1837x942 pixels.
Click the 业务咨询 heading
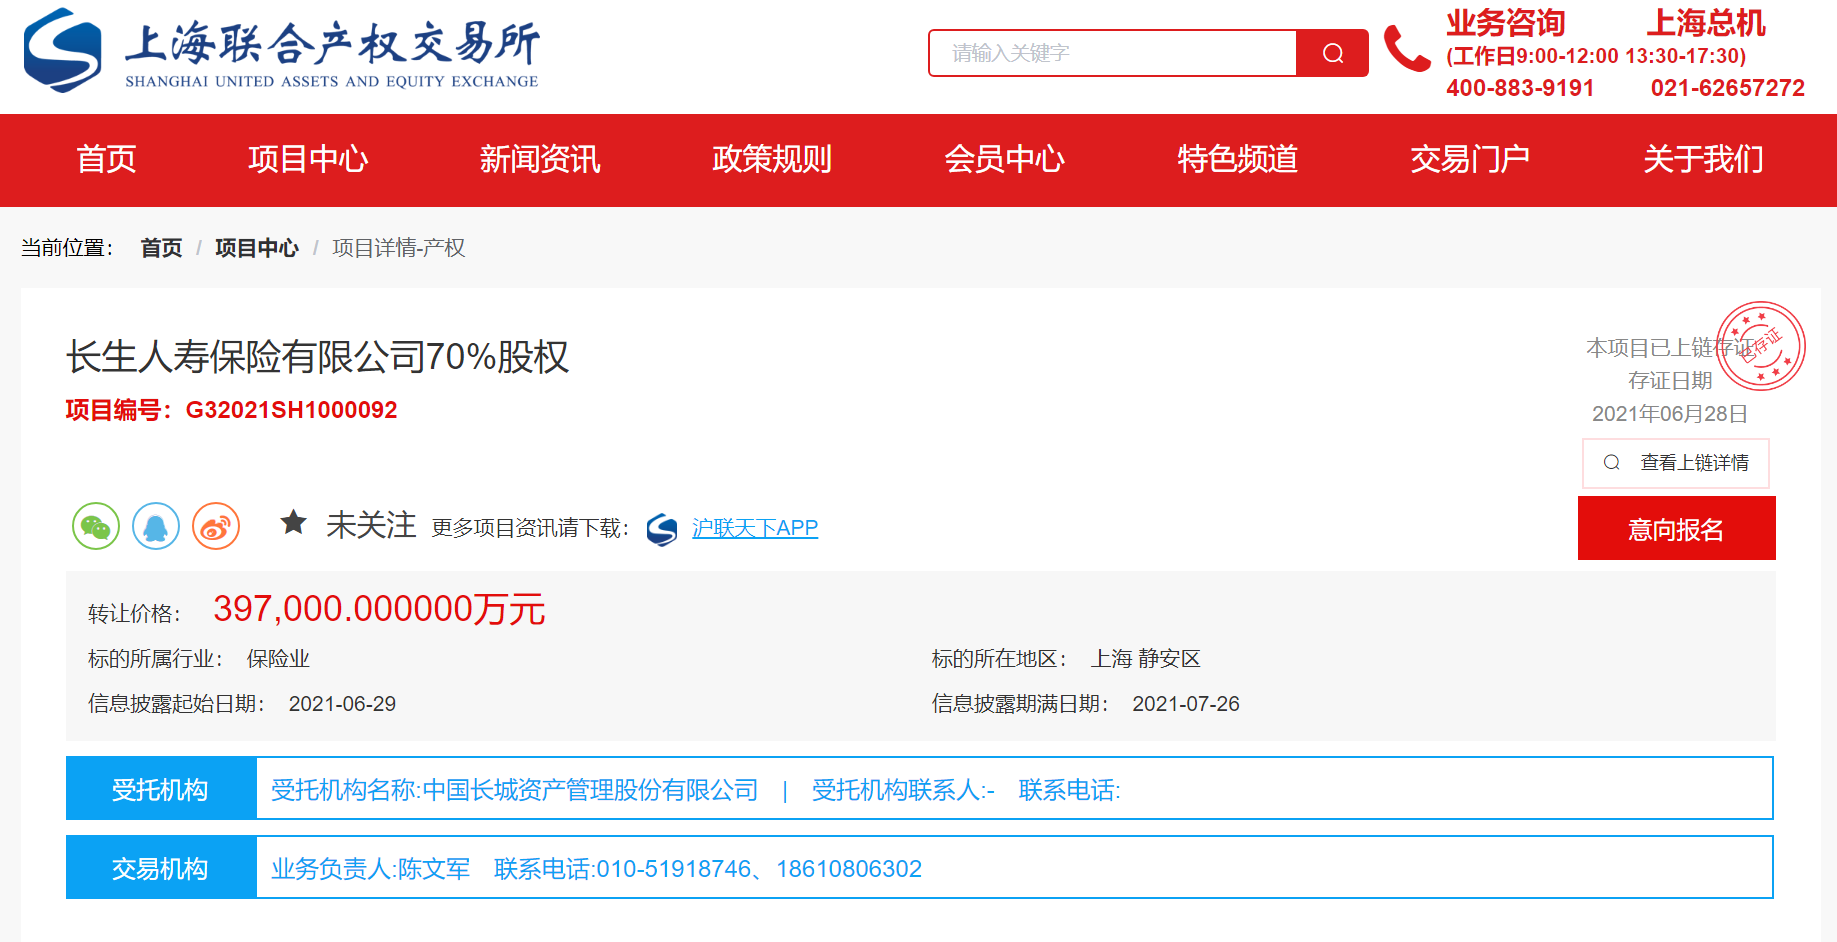pos(1506,23)
